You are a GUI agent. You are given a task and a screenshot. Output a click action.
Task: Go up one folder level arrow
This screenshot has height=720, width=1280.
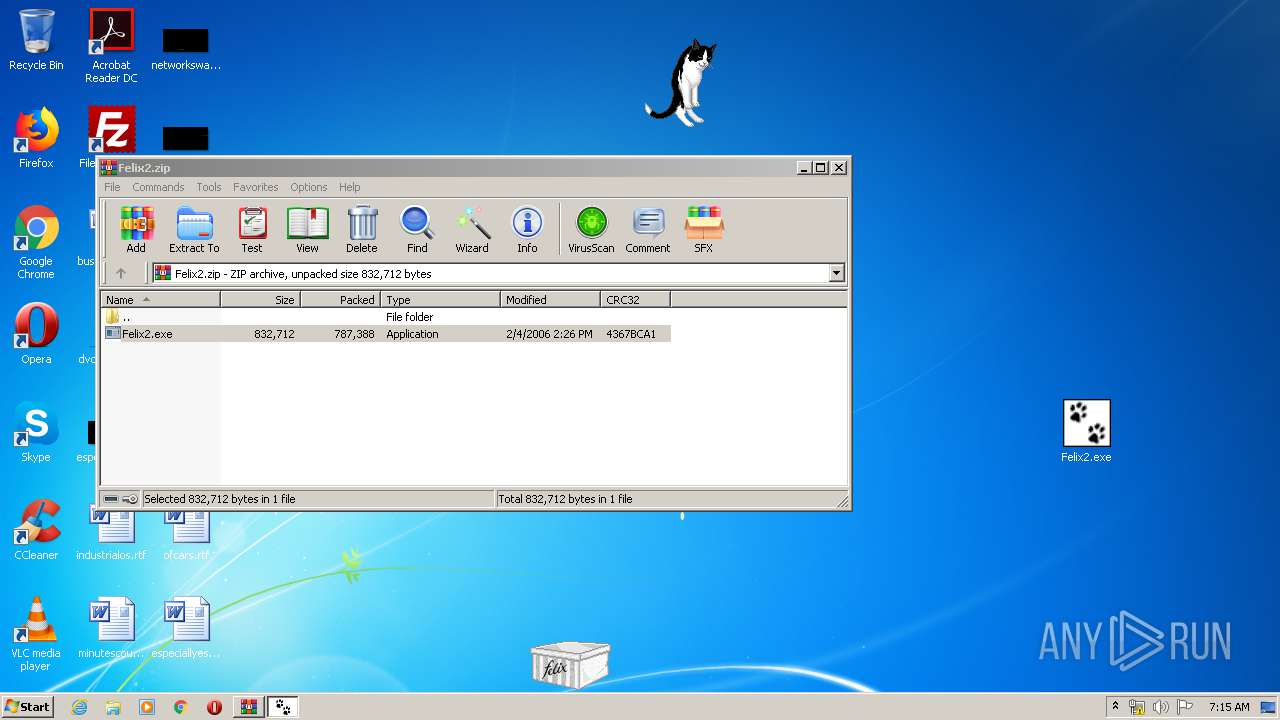pyautogui.click(x=121, y=273)
